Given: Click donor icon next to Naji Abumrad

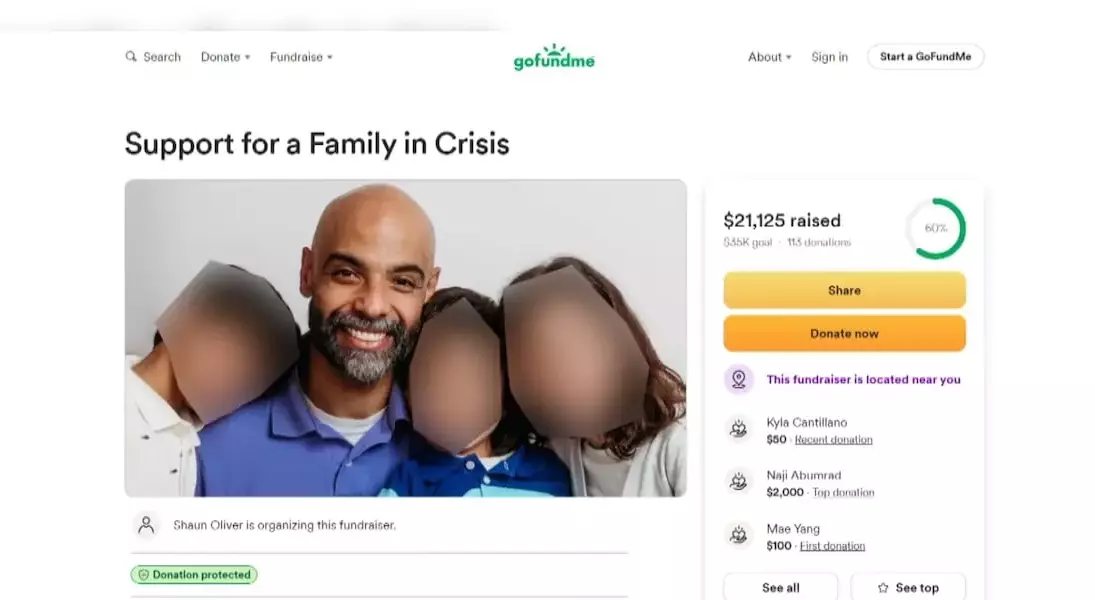Looking at the screenshot, I should coord(739,481).
